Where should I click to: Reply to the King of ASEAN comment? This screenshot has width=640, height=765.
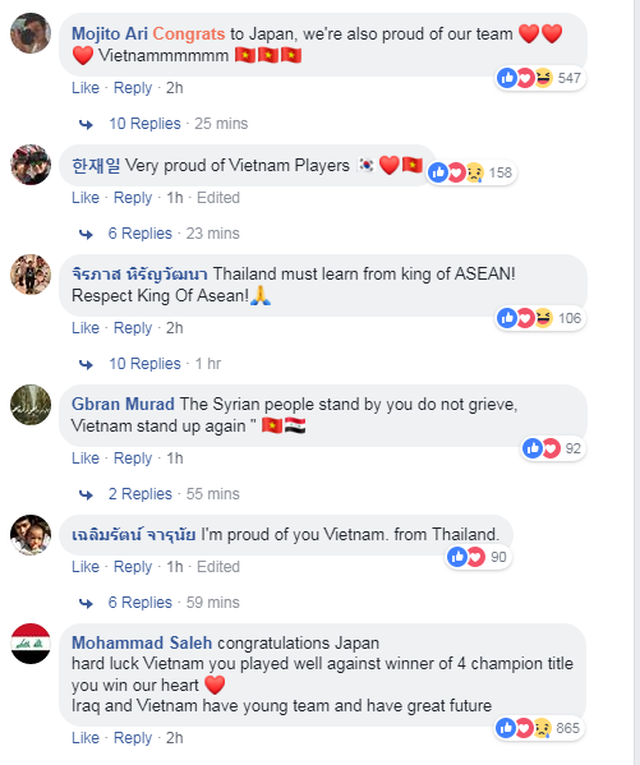133,328
